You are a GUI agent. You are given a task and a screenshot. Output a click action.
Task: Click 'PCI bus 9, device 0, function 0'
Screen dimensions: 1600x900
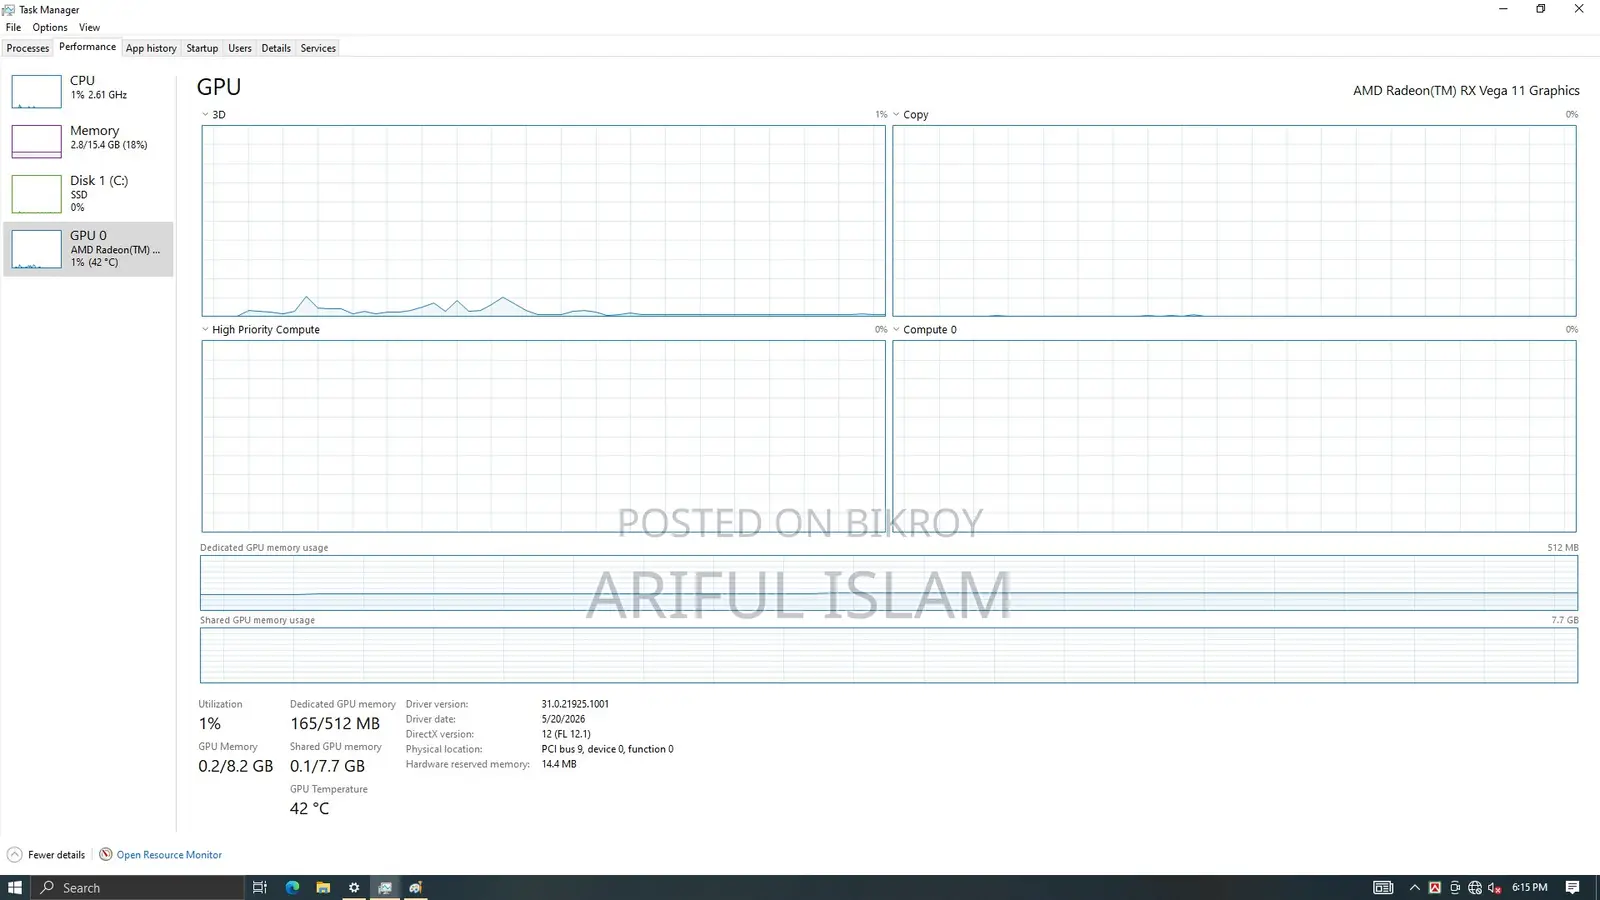pyautogui.click(x=607, y=749)
